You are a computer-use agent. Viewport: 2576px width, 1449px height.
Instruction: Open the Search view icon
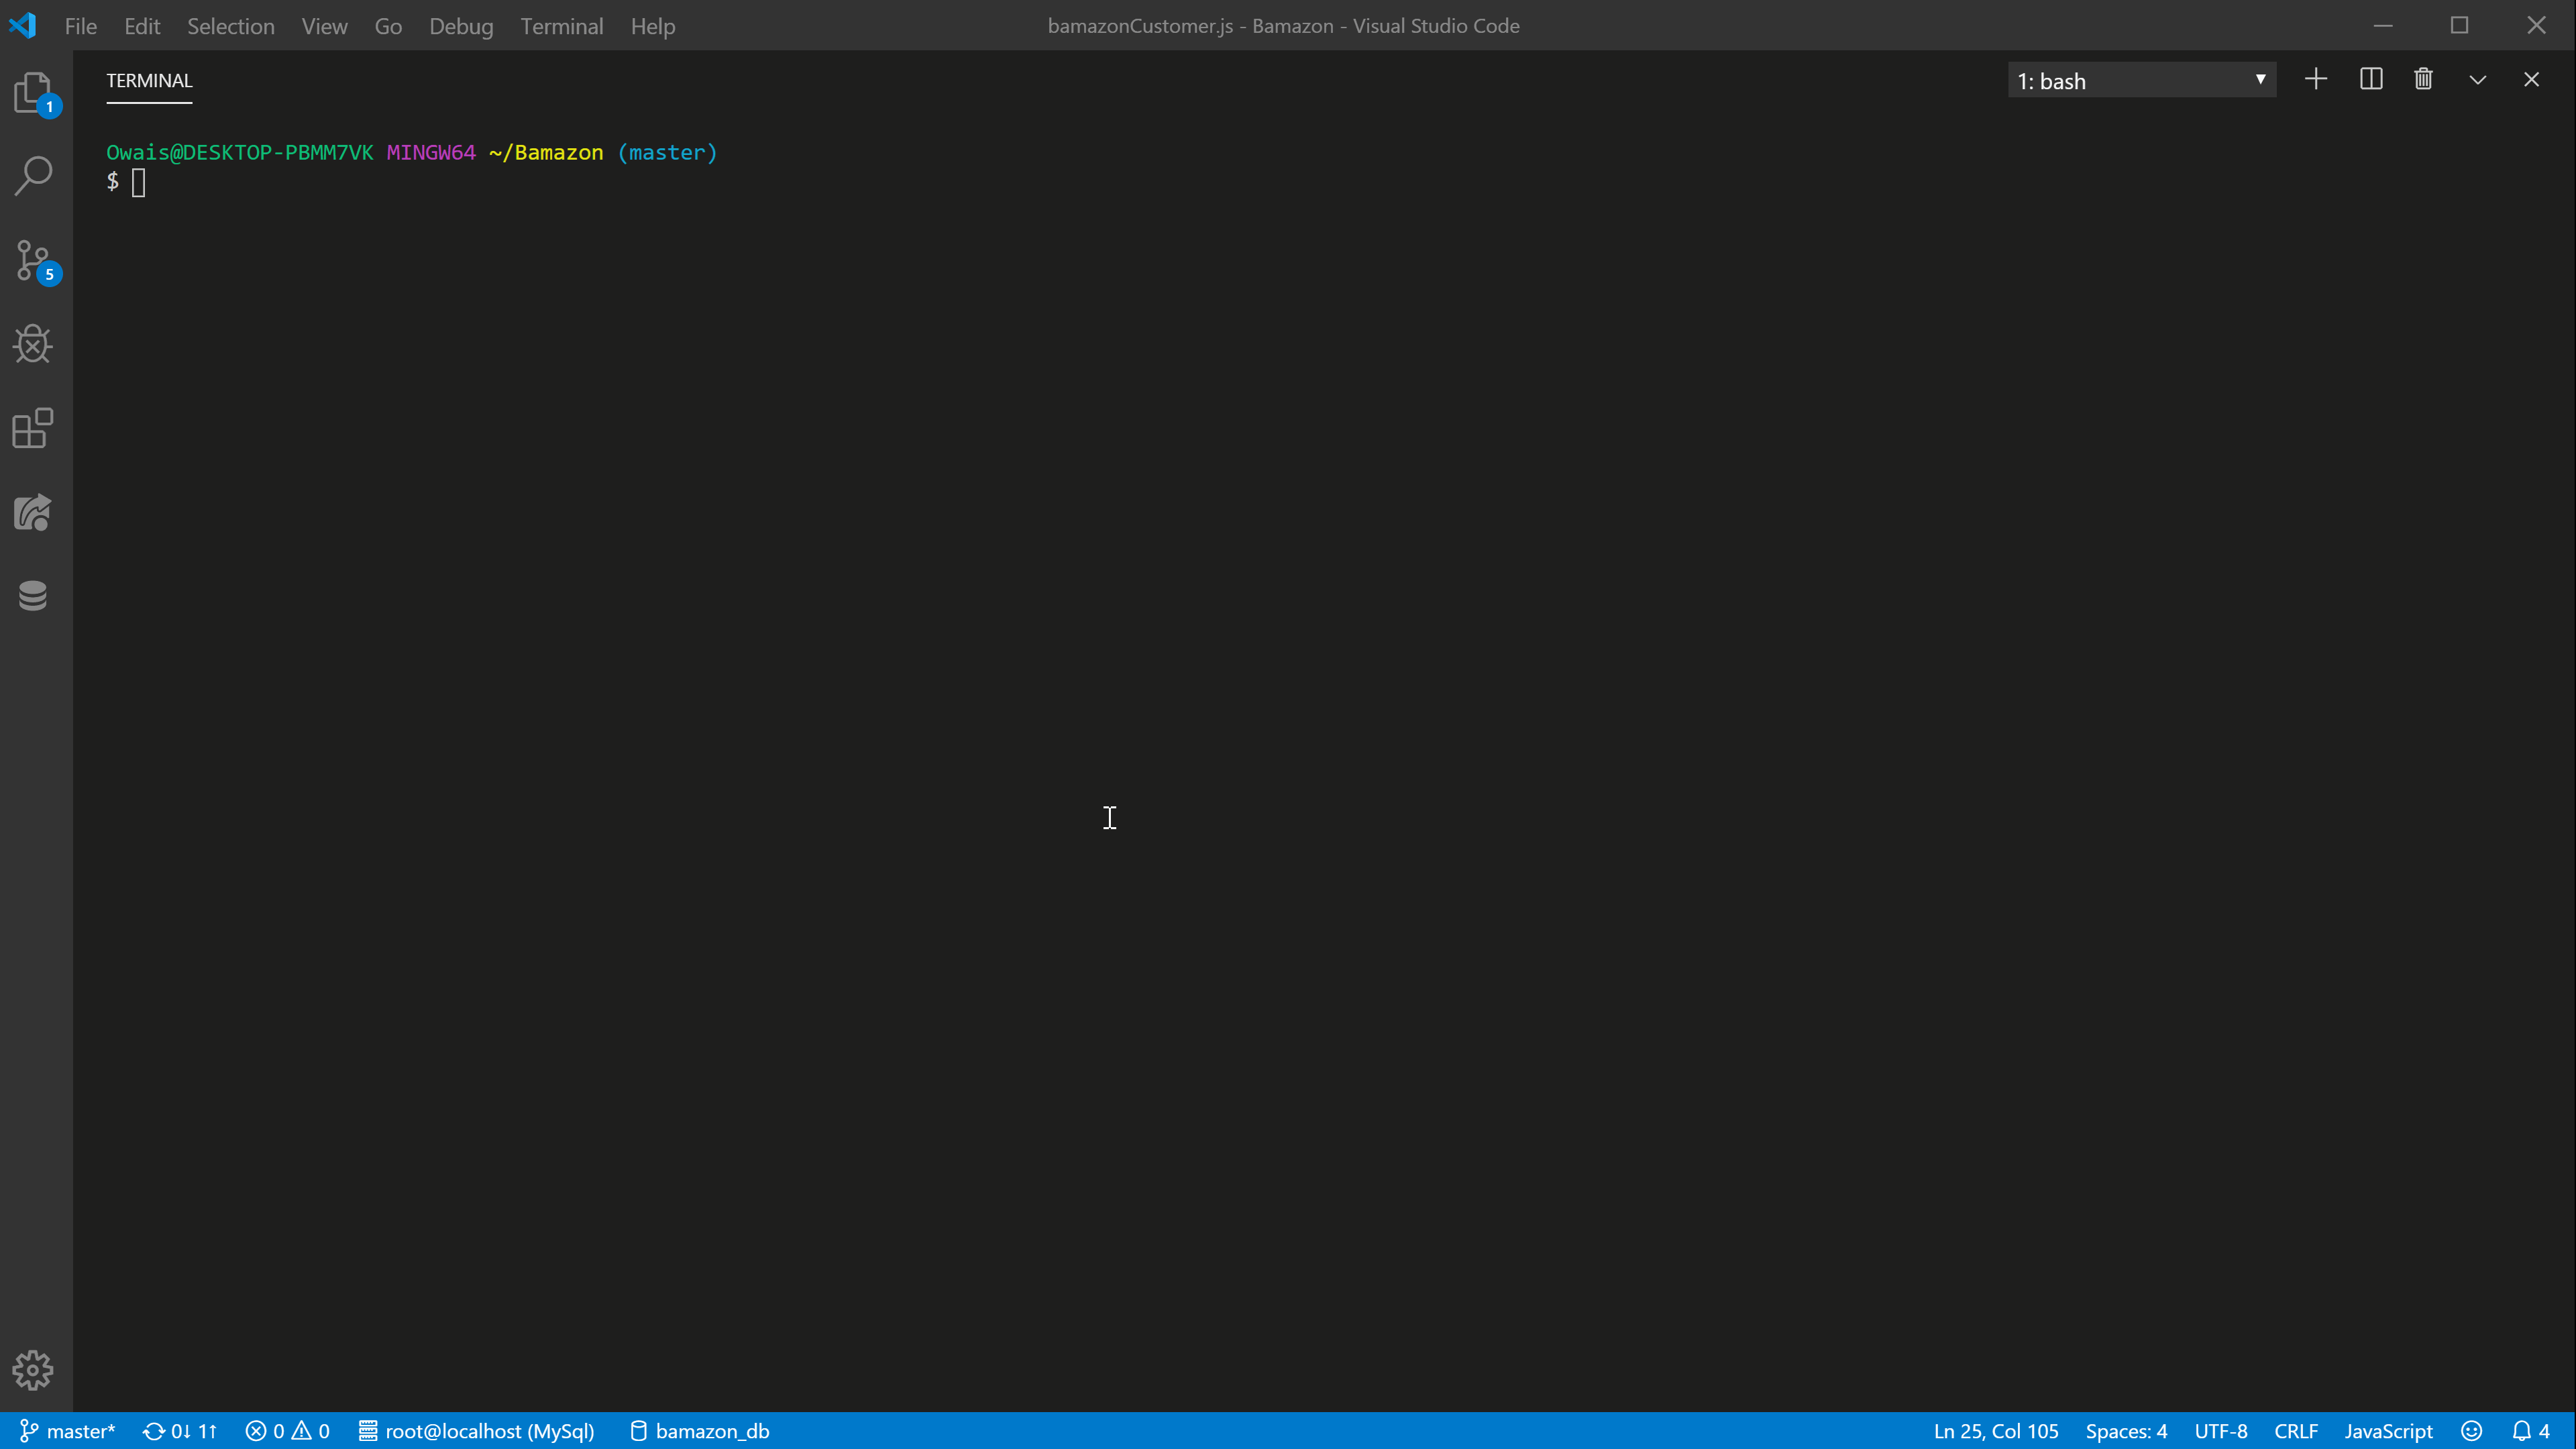pyautogui.click(x=33, y=176)
